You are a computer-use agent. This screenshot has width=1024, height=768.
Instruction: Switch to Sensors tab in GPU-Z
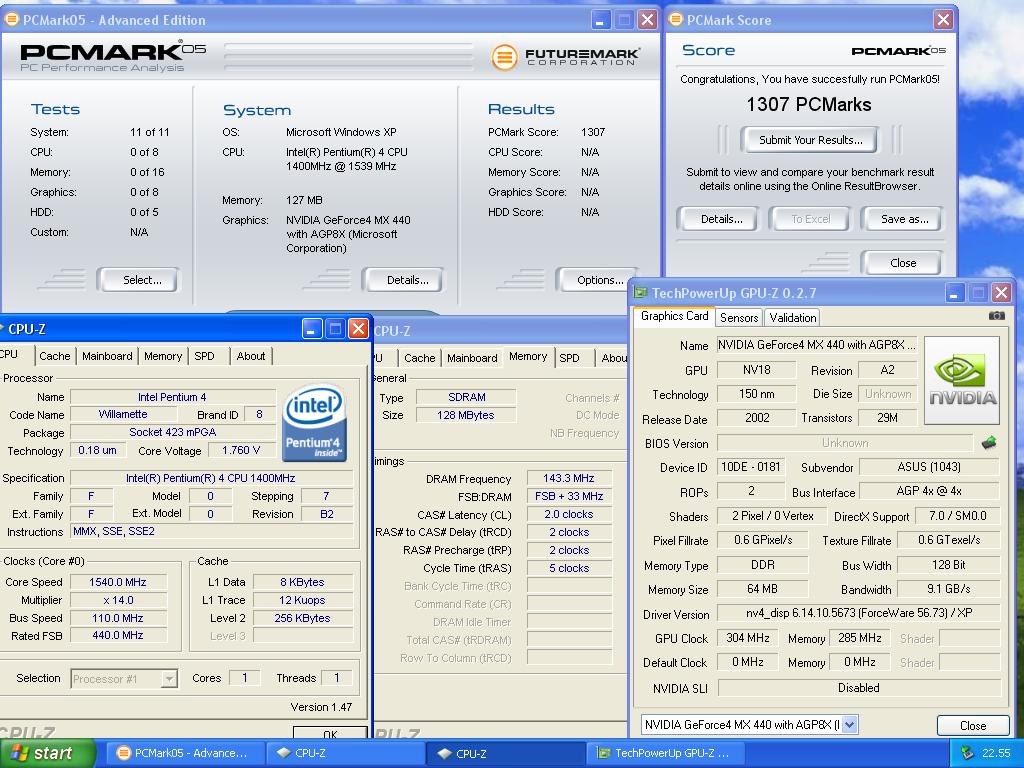point(739,318)
